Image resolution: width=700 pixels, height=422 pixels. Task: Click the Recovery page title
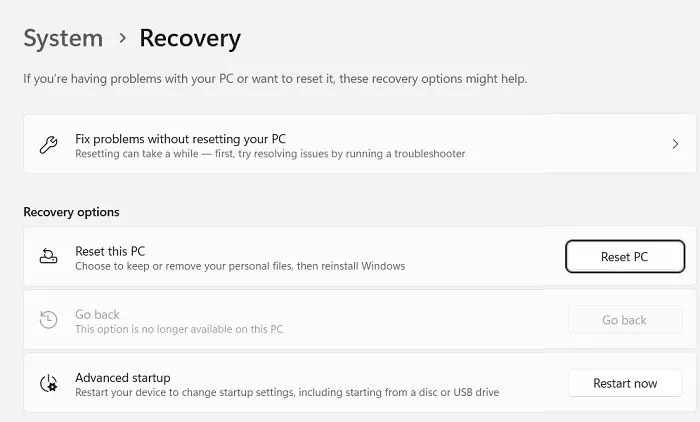[190, 39]
